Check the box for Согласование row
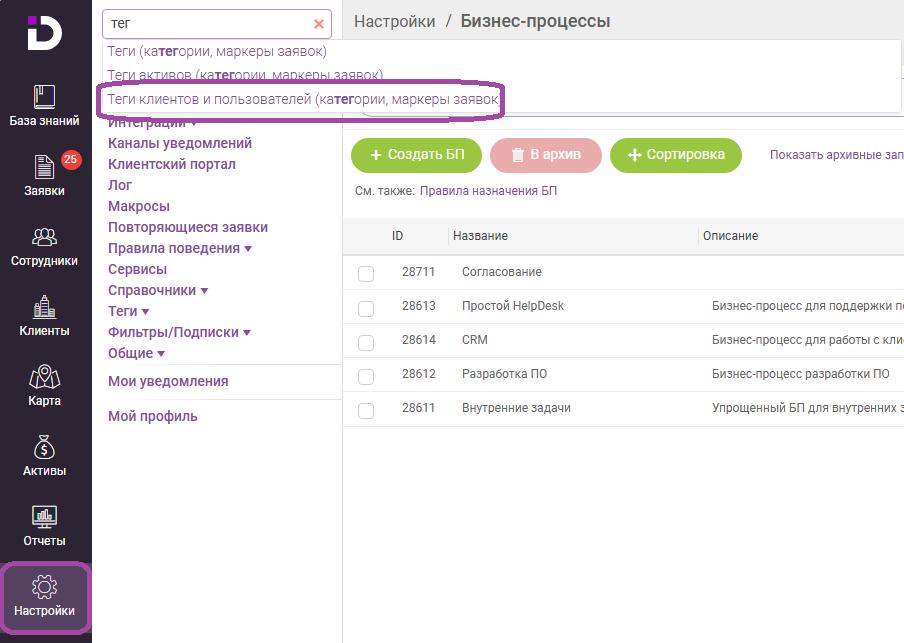The height and width of the screenshot is (643, 904). [366, 273]
